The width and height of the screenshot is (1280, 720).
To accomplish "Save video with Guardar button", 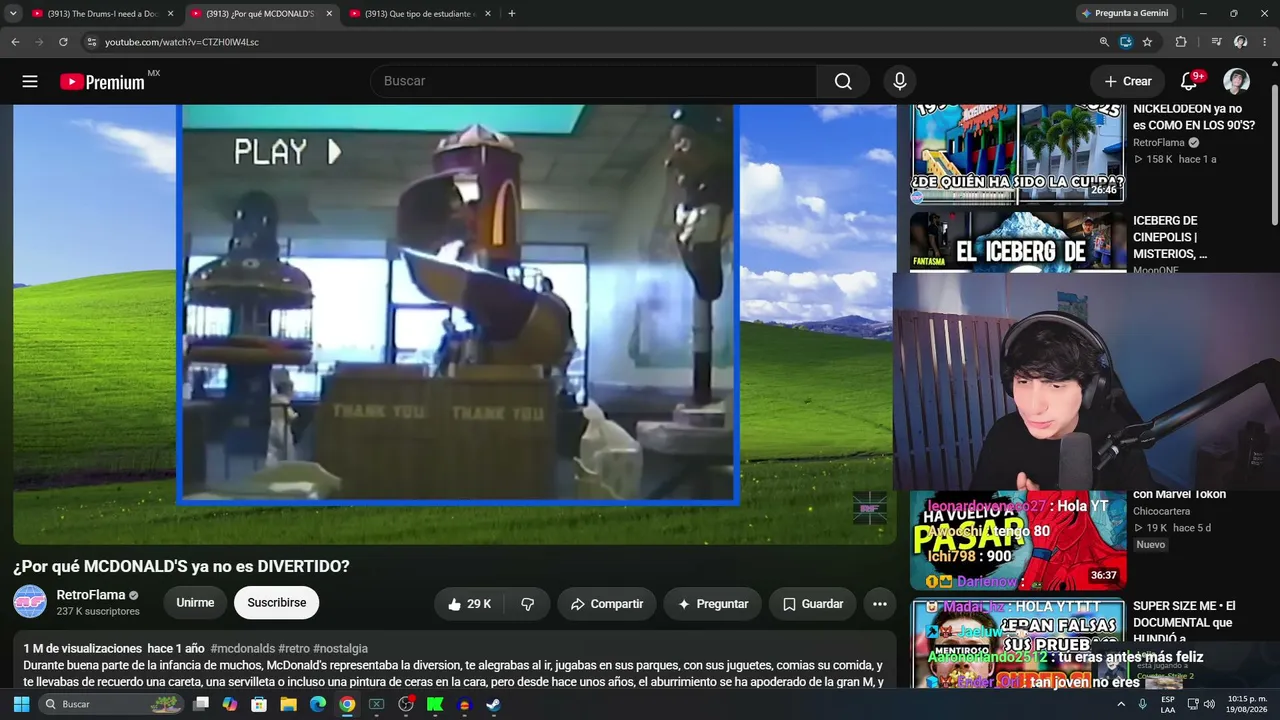I will [812, 604].
